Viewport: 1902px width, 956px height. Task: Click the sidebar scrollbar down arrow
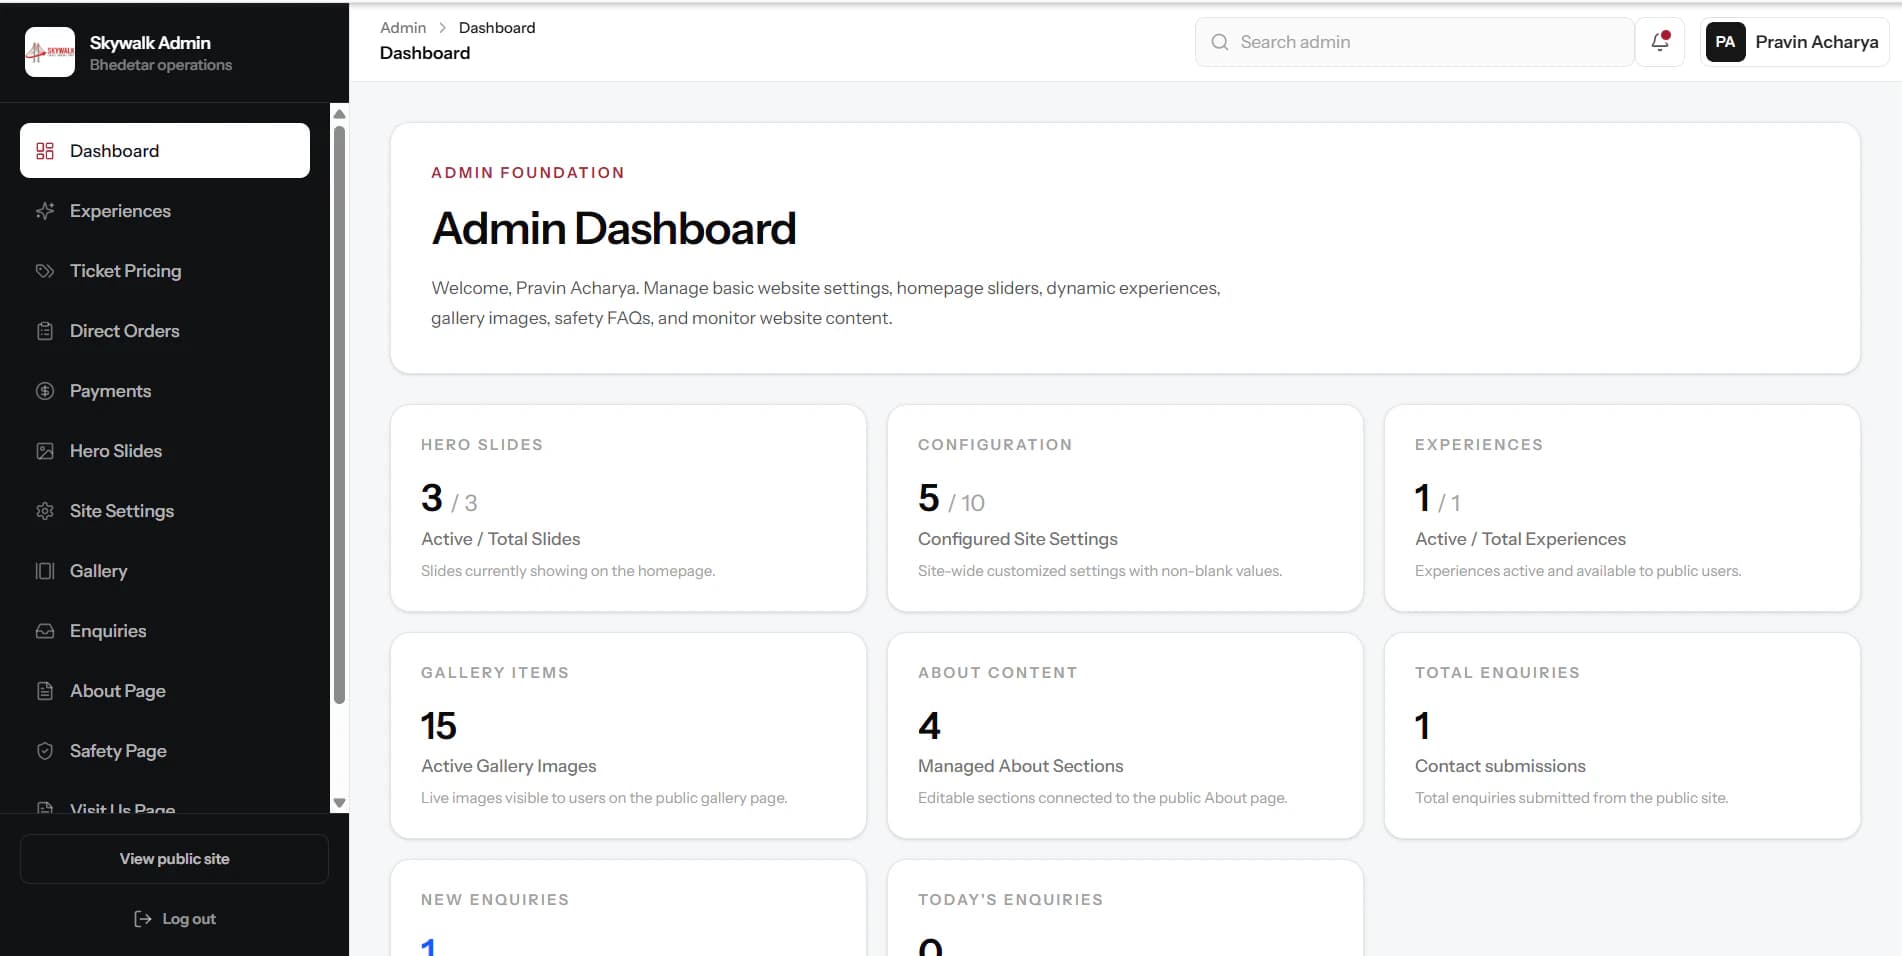click(x=339, y=803)
